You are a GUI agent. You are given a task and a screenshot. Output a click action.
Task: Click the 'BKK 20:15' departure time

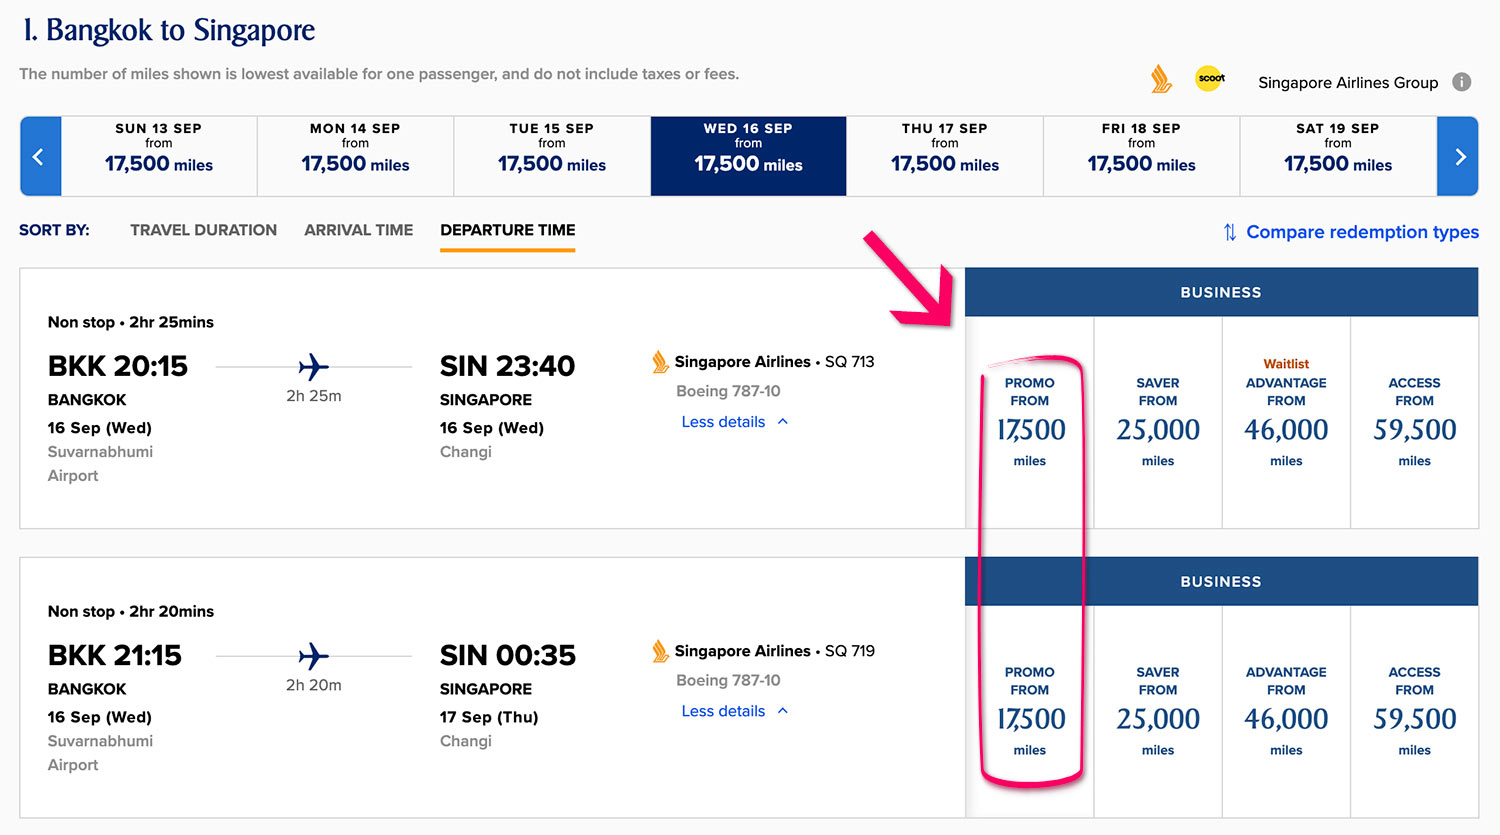118,366
